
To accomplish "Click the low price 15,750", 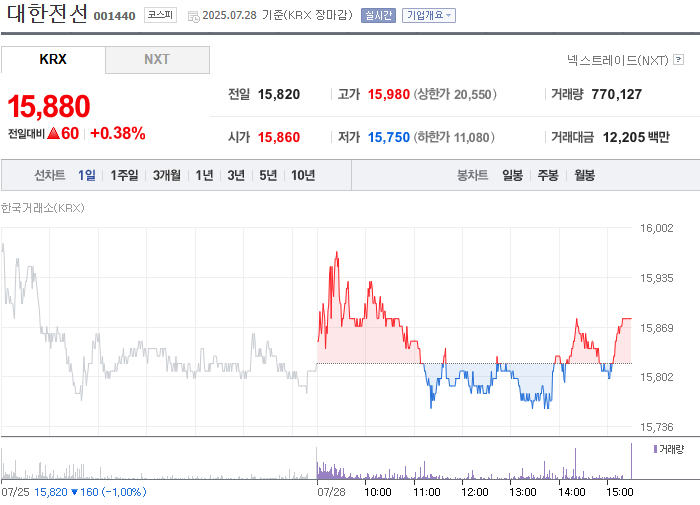I will 388,137.
